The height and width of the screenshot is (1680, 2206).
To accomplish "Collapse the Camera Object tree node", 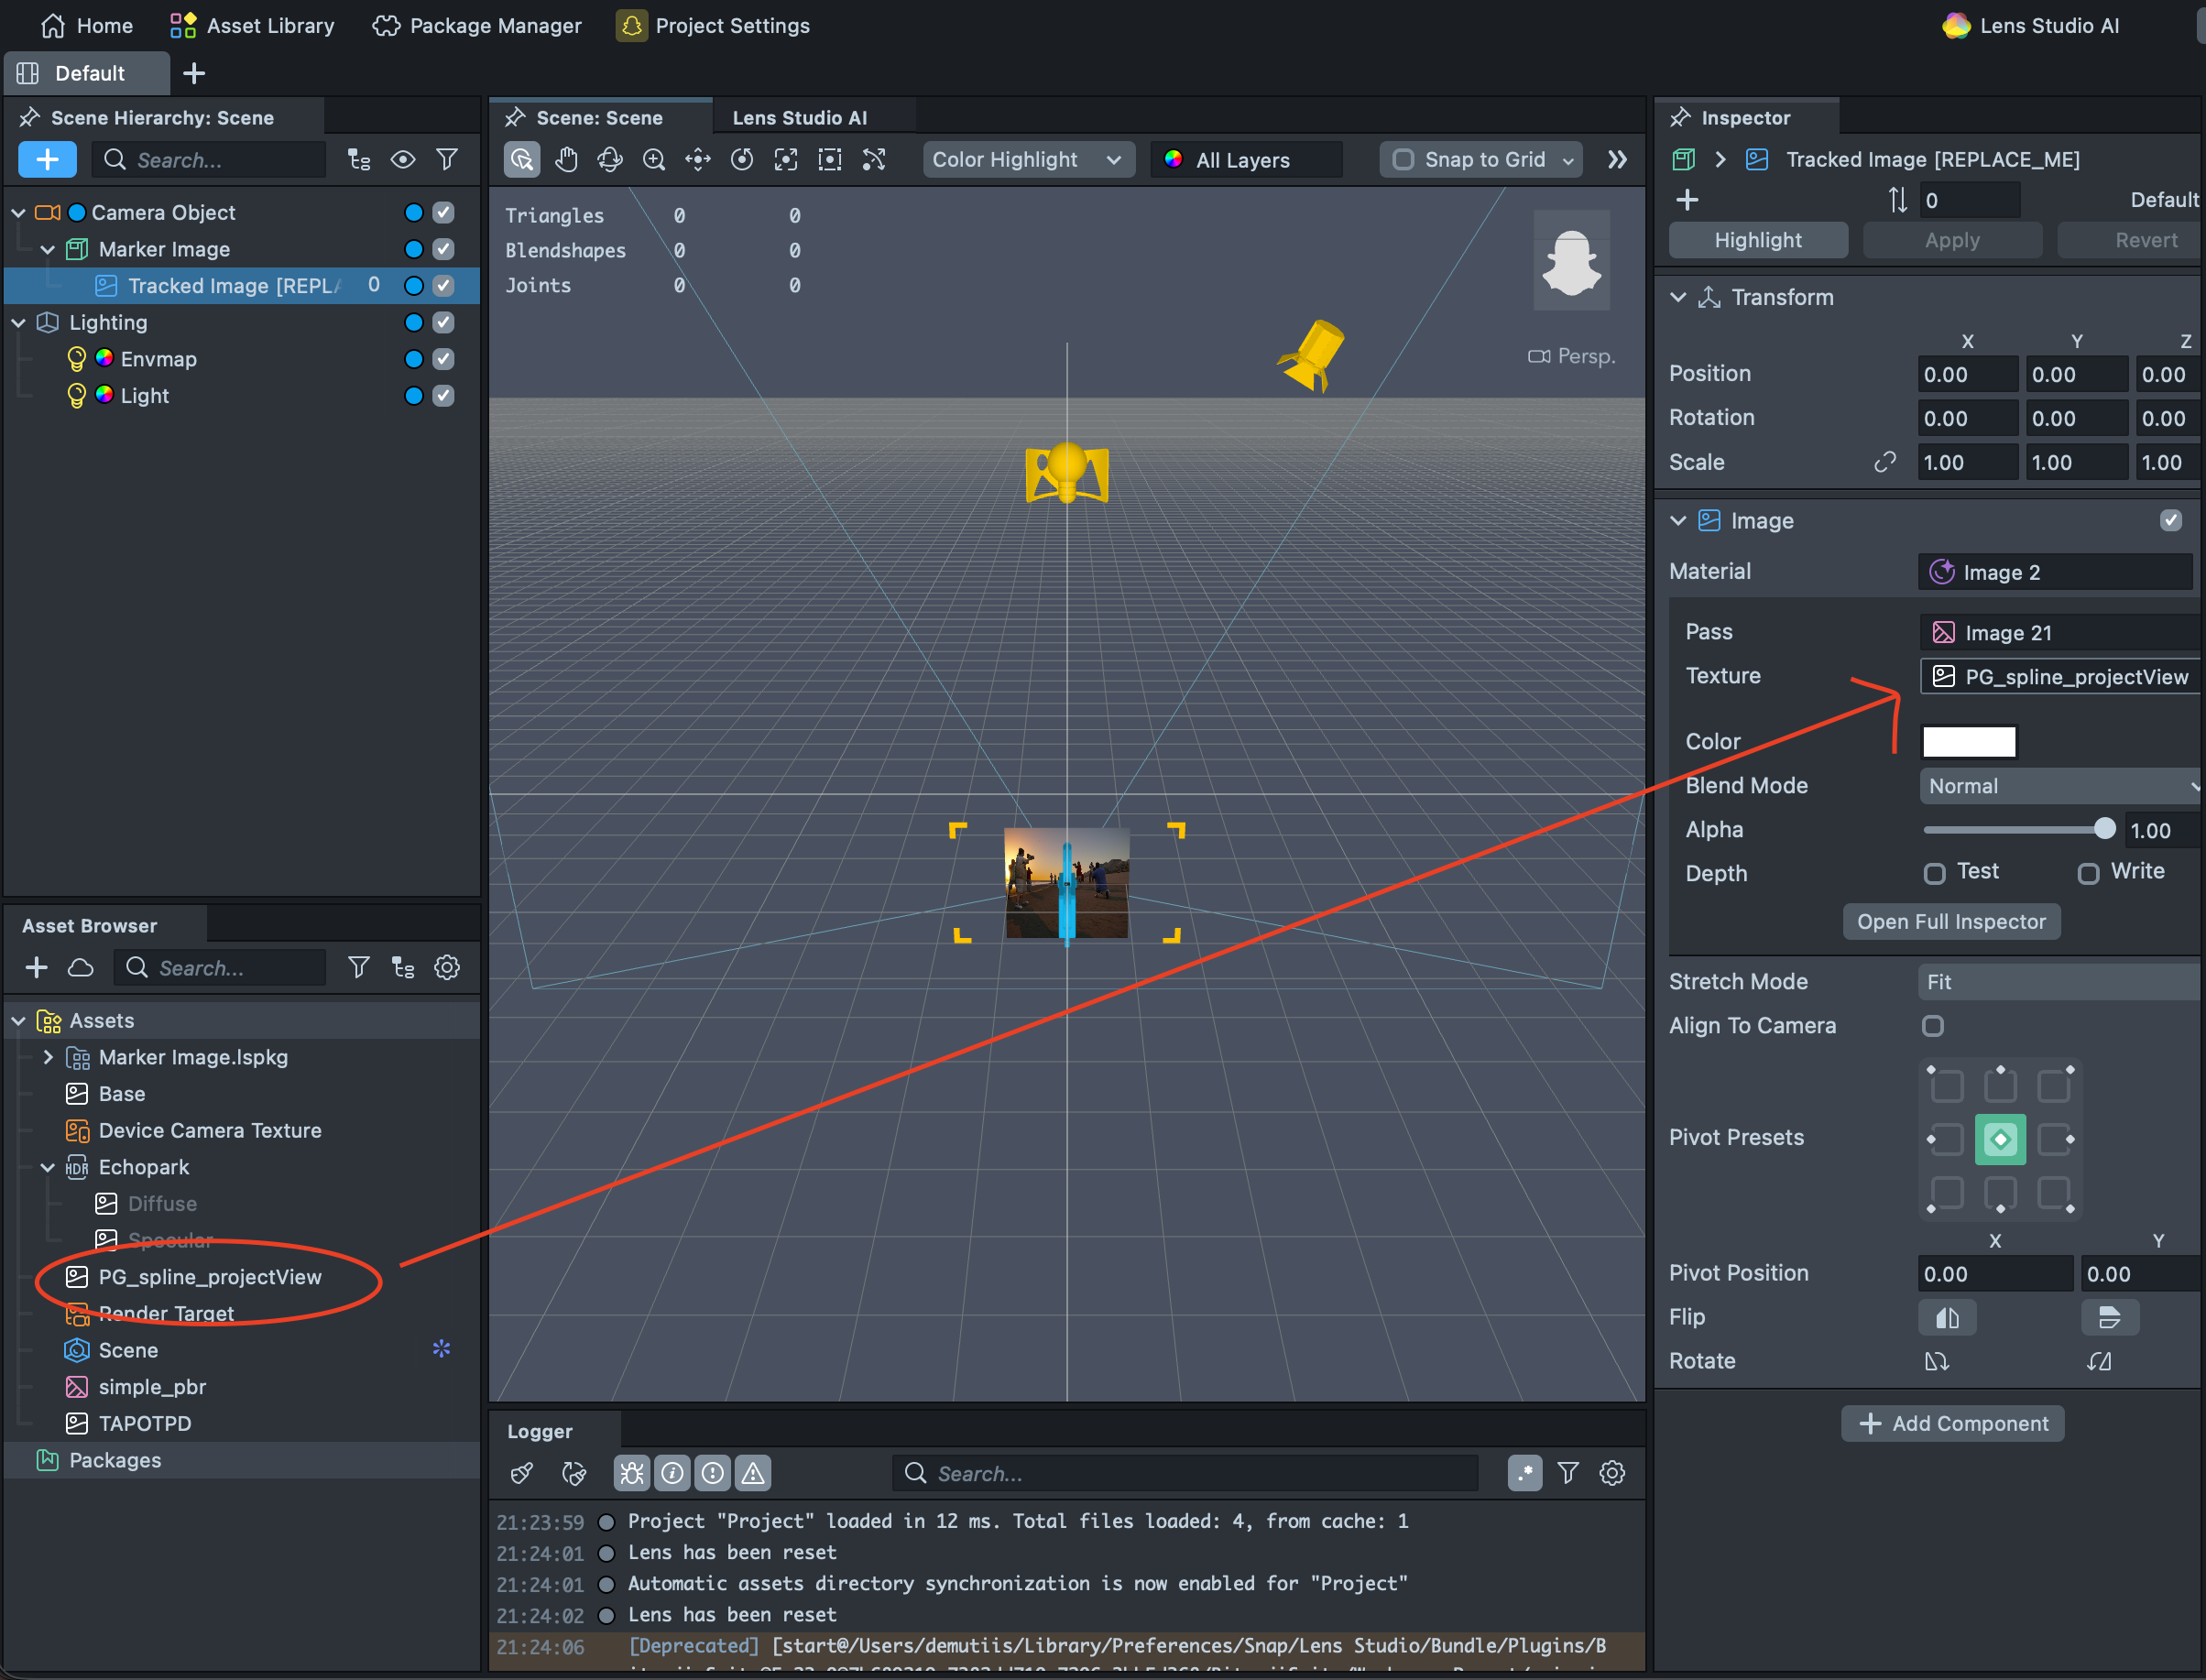I will click(18, 213).
